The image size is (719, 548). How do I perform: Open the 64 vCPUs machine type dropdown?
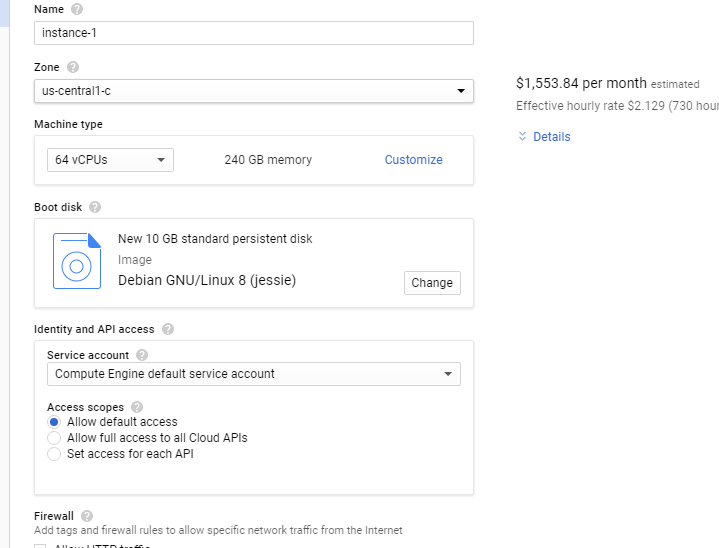(x=110, y=160)
